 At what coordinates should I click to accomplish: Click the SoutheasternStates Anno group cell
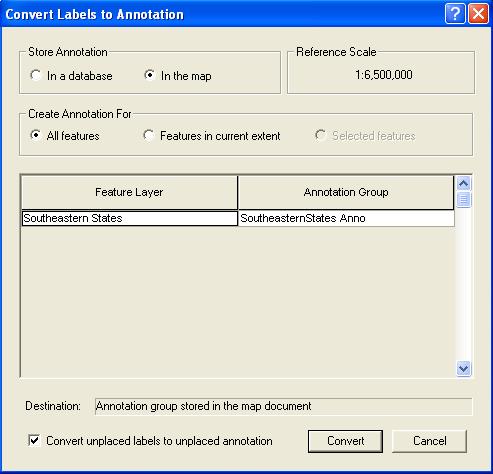[346, 218]
